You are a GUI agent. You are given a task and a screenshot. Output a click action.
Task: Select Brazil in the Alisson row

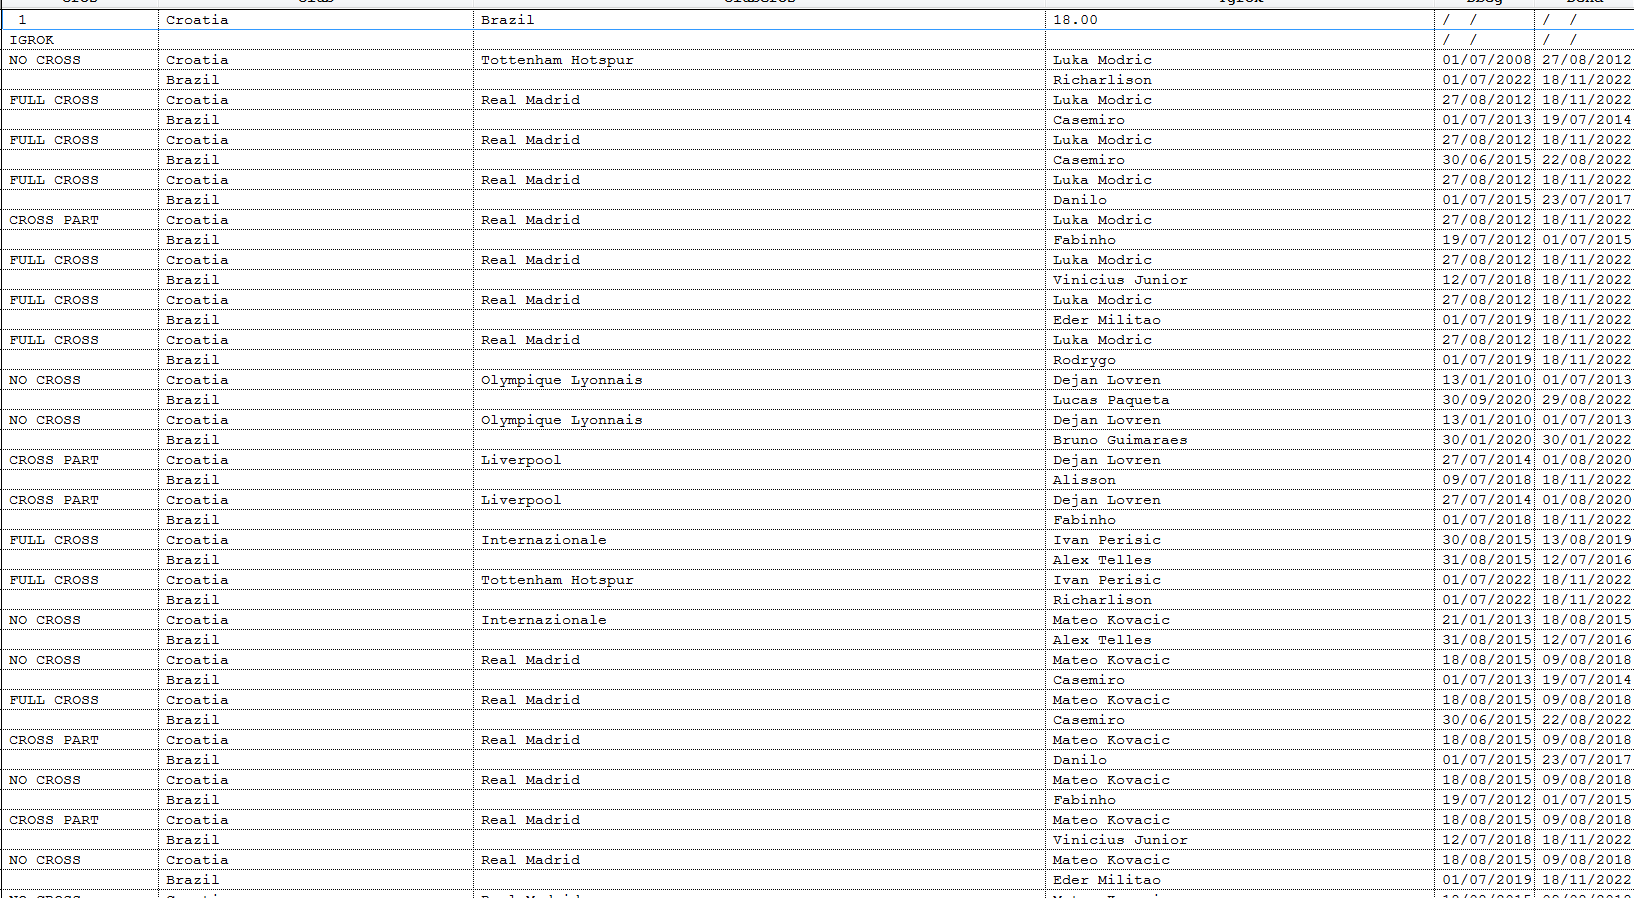coord(192,480)
